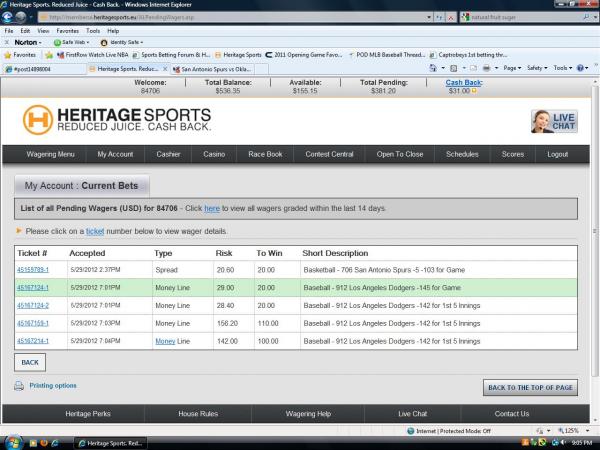Click the Live Chat agent icon

(553, 121)
